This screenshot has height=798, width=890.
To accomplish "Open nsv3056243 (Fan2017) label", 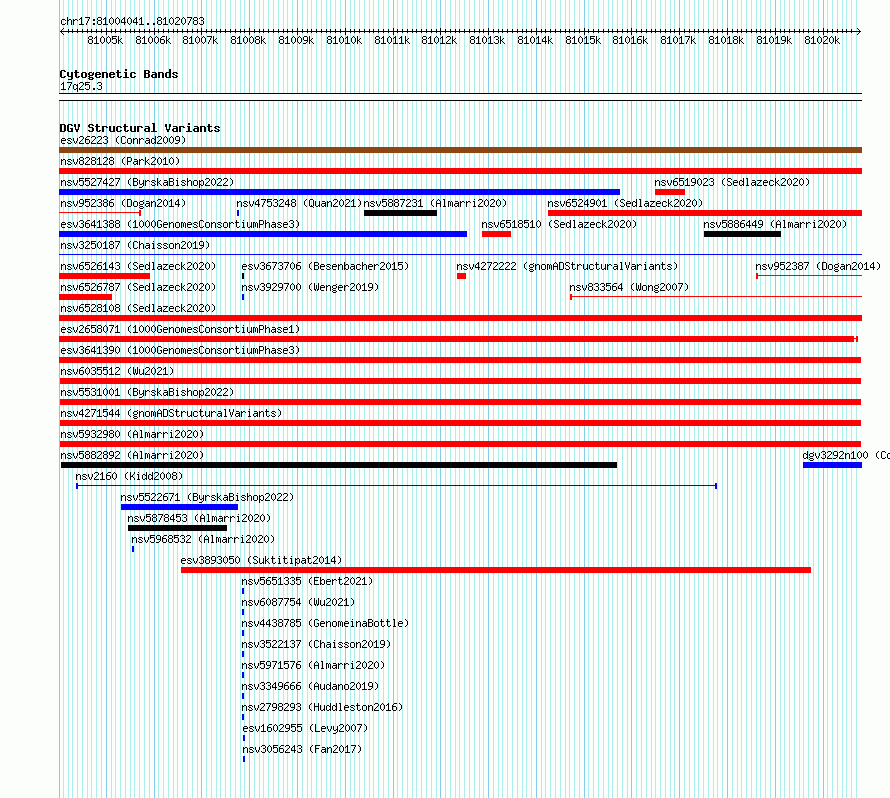I will coord(302,749).
